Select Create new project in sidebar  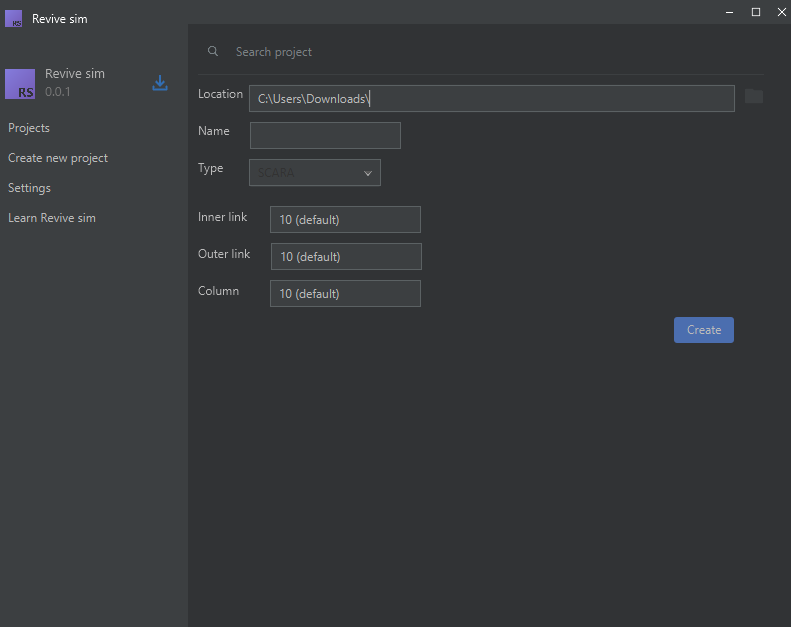(x=58, y=158)
